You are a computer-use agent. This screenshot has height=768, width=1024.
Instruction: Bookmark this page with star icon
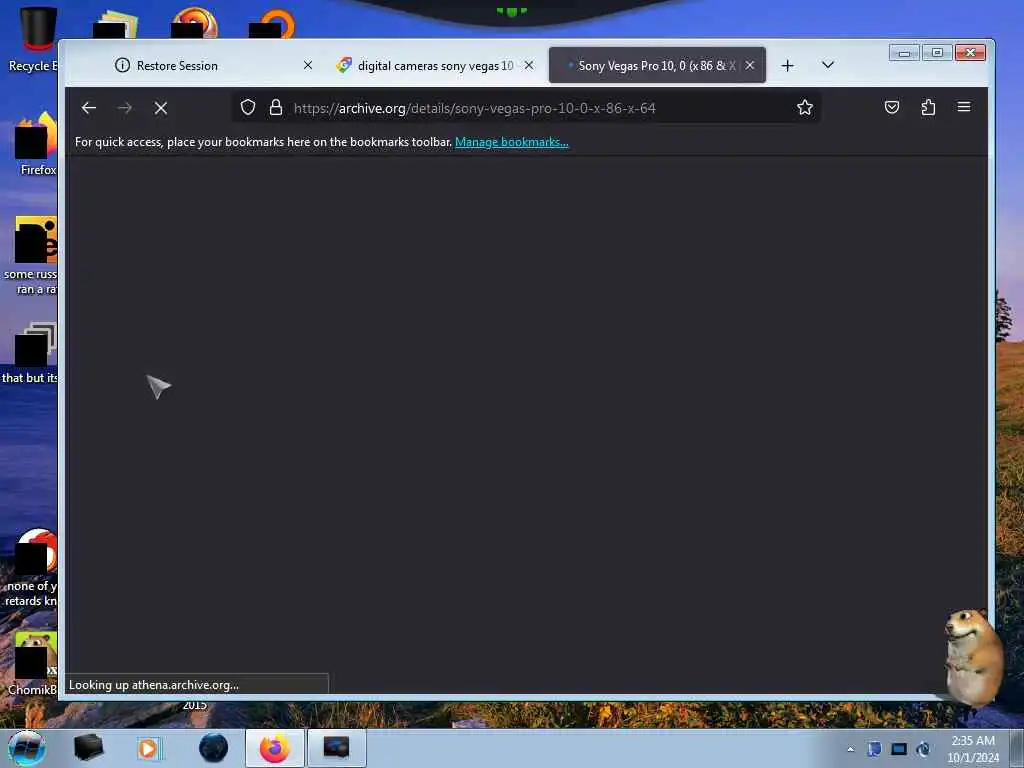[x=805, y=107]
